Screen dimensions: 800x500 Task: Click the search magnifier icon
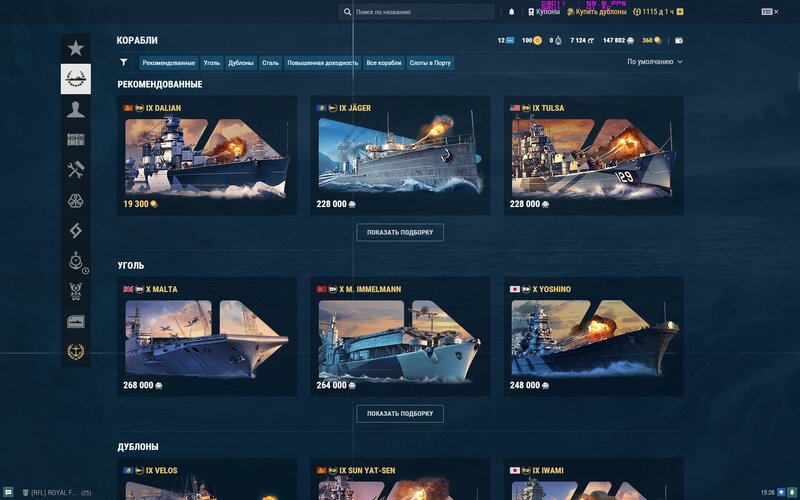(347, 12)
